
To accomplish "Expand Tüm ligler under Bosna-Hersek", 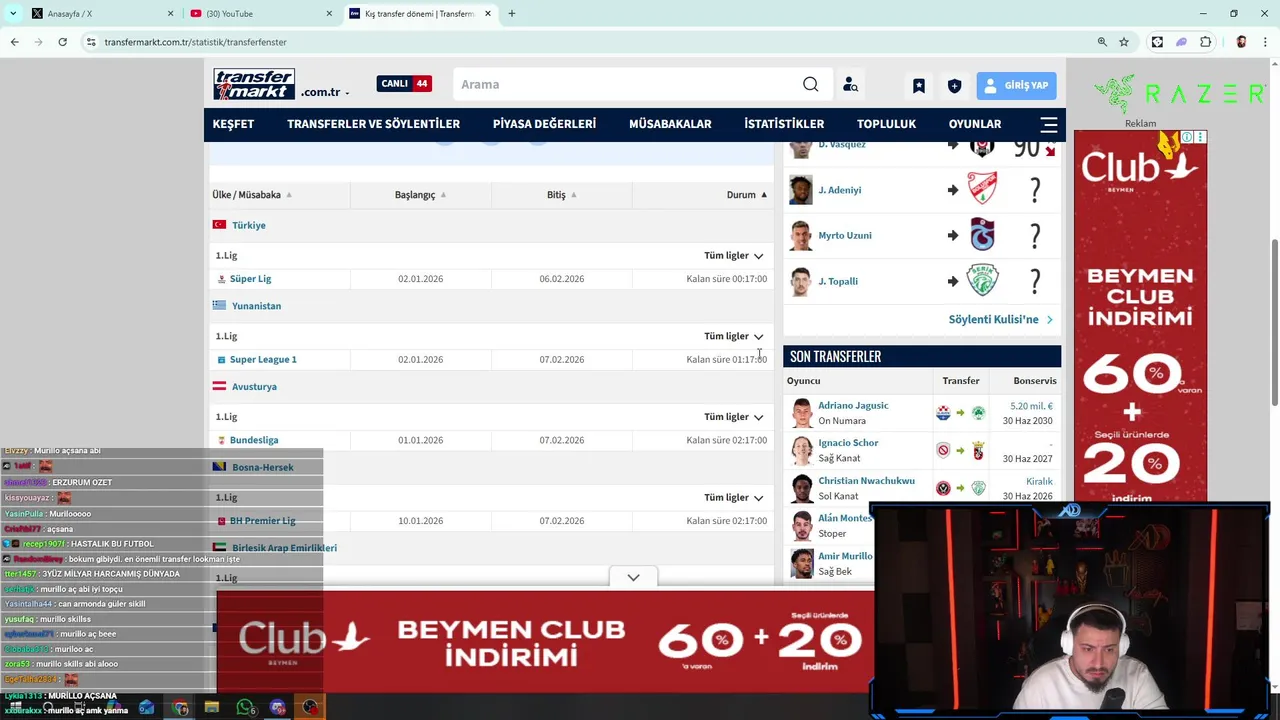I will click(734, 498).
